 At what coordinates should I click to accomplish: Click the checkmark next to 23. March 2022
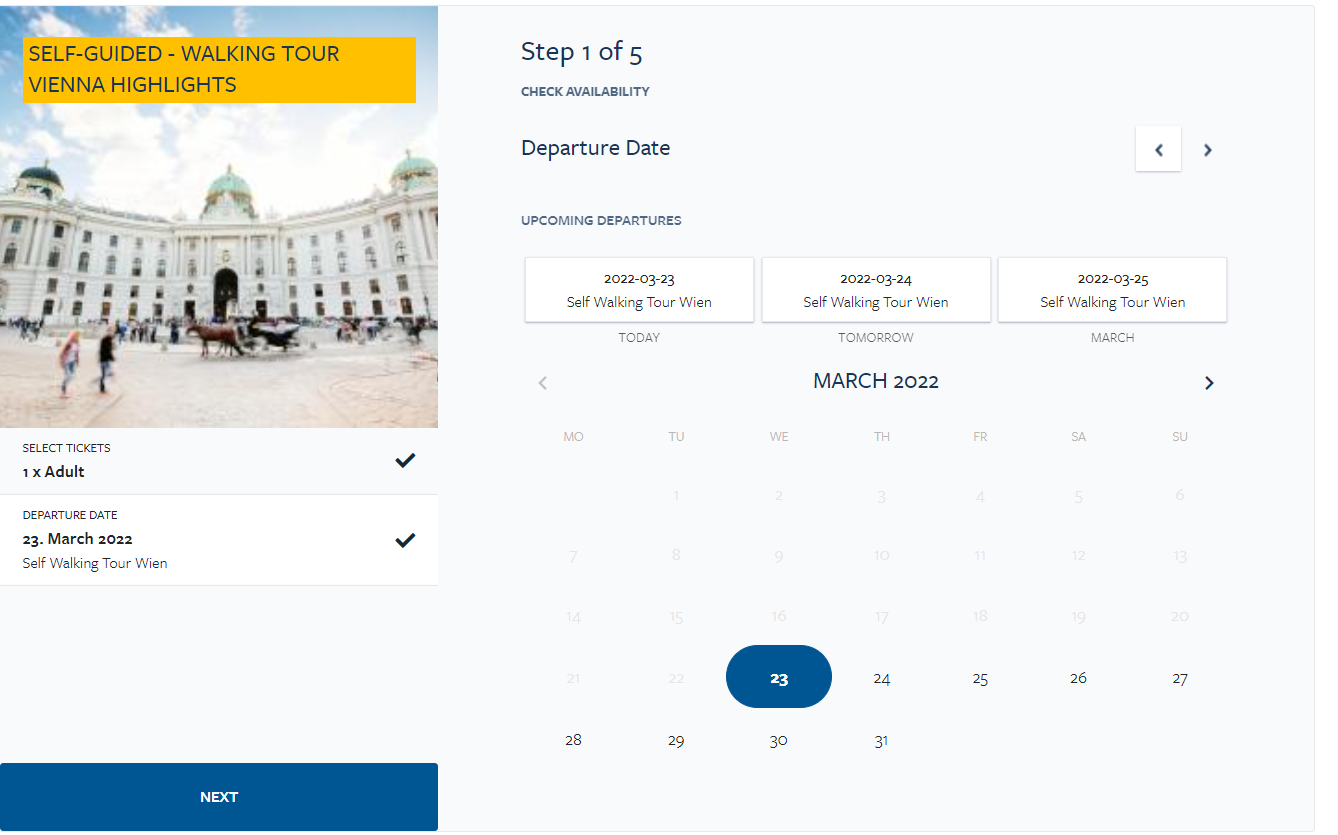point(405,540)
